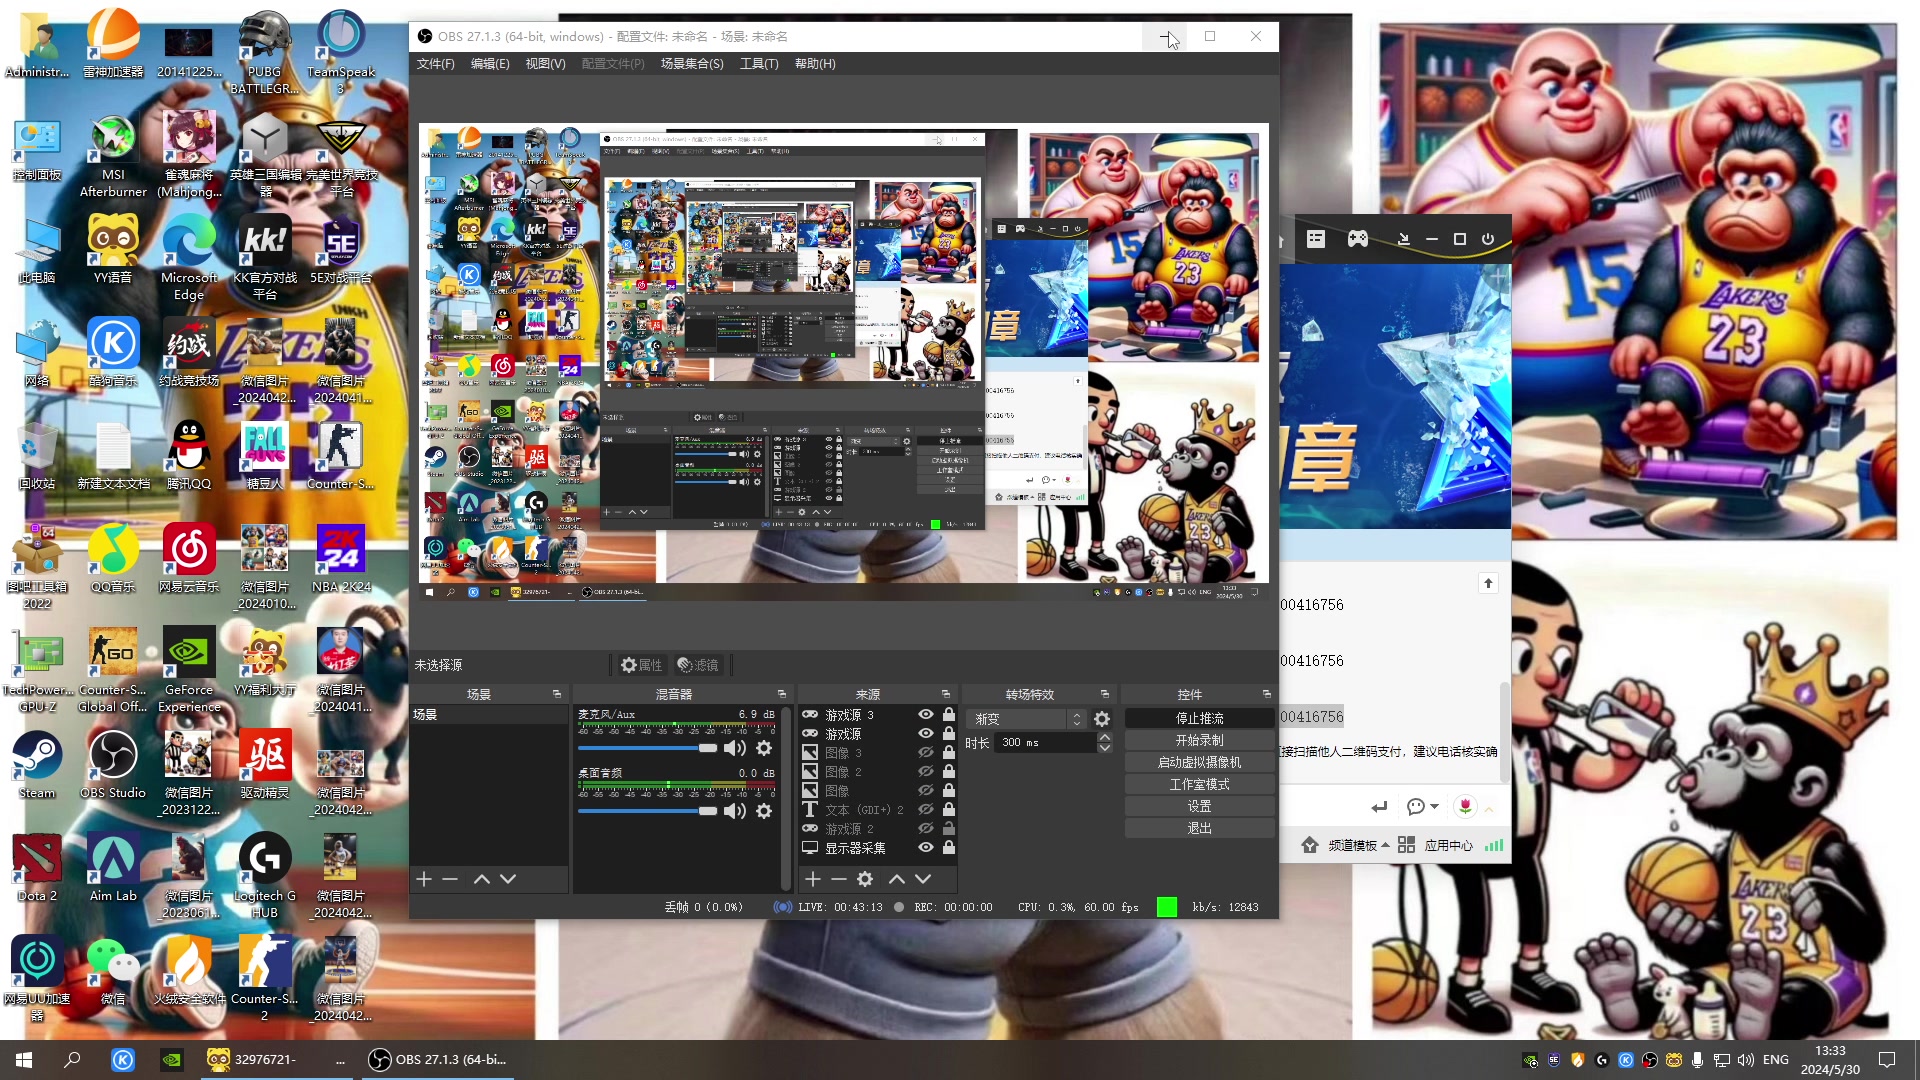Hide the 显示器采集 source
Image resolution: width=1920 pixels, height=1080 pixels.
point(926,848)
